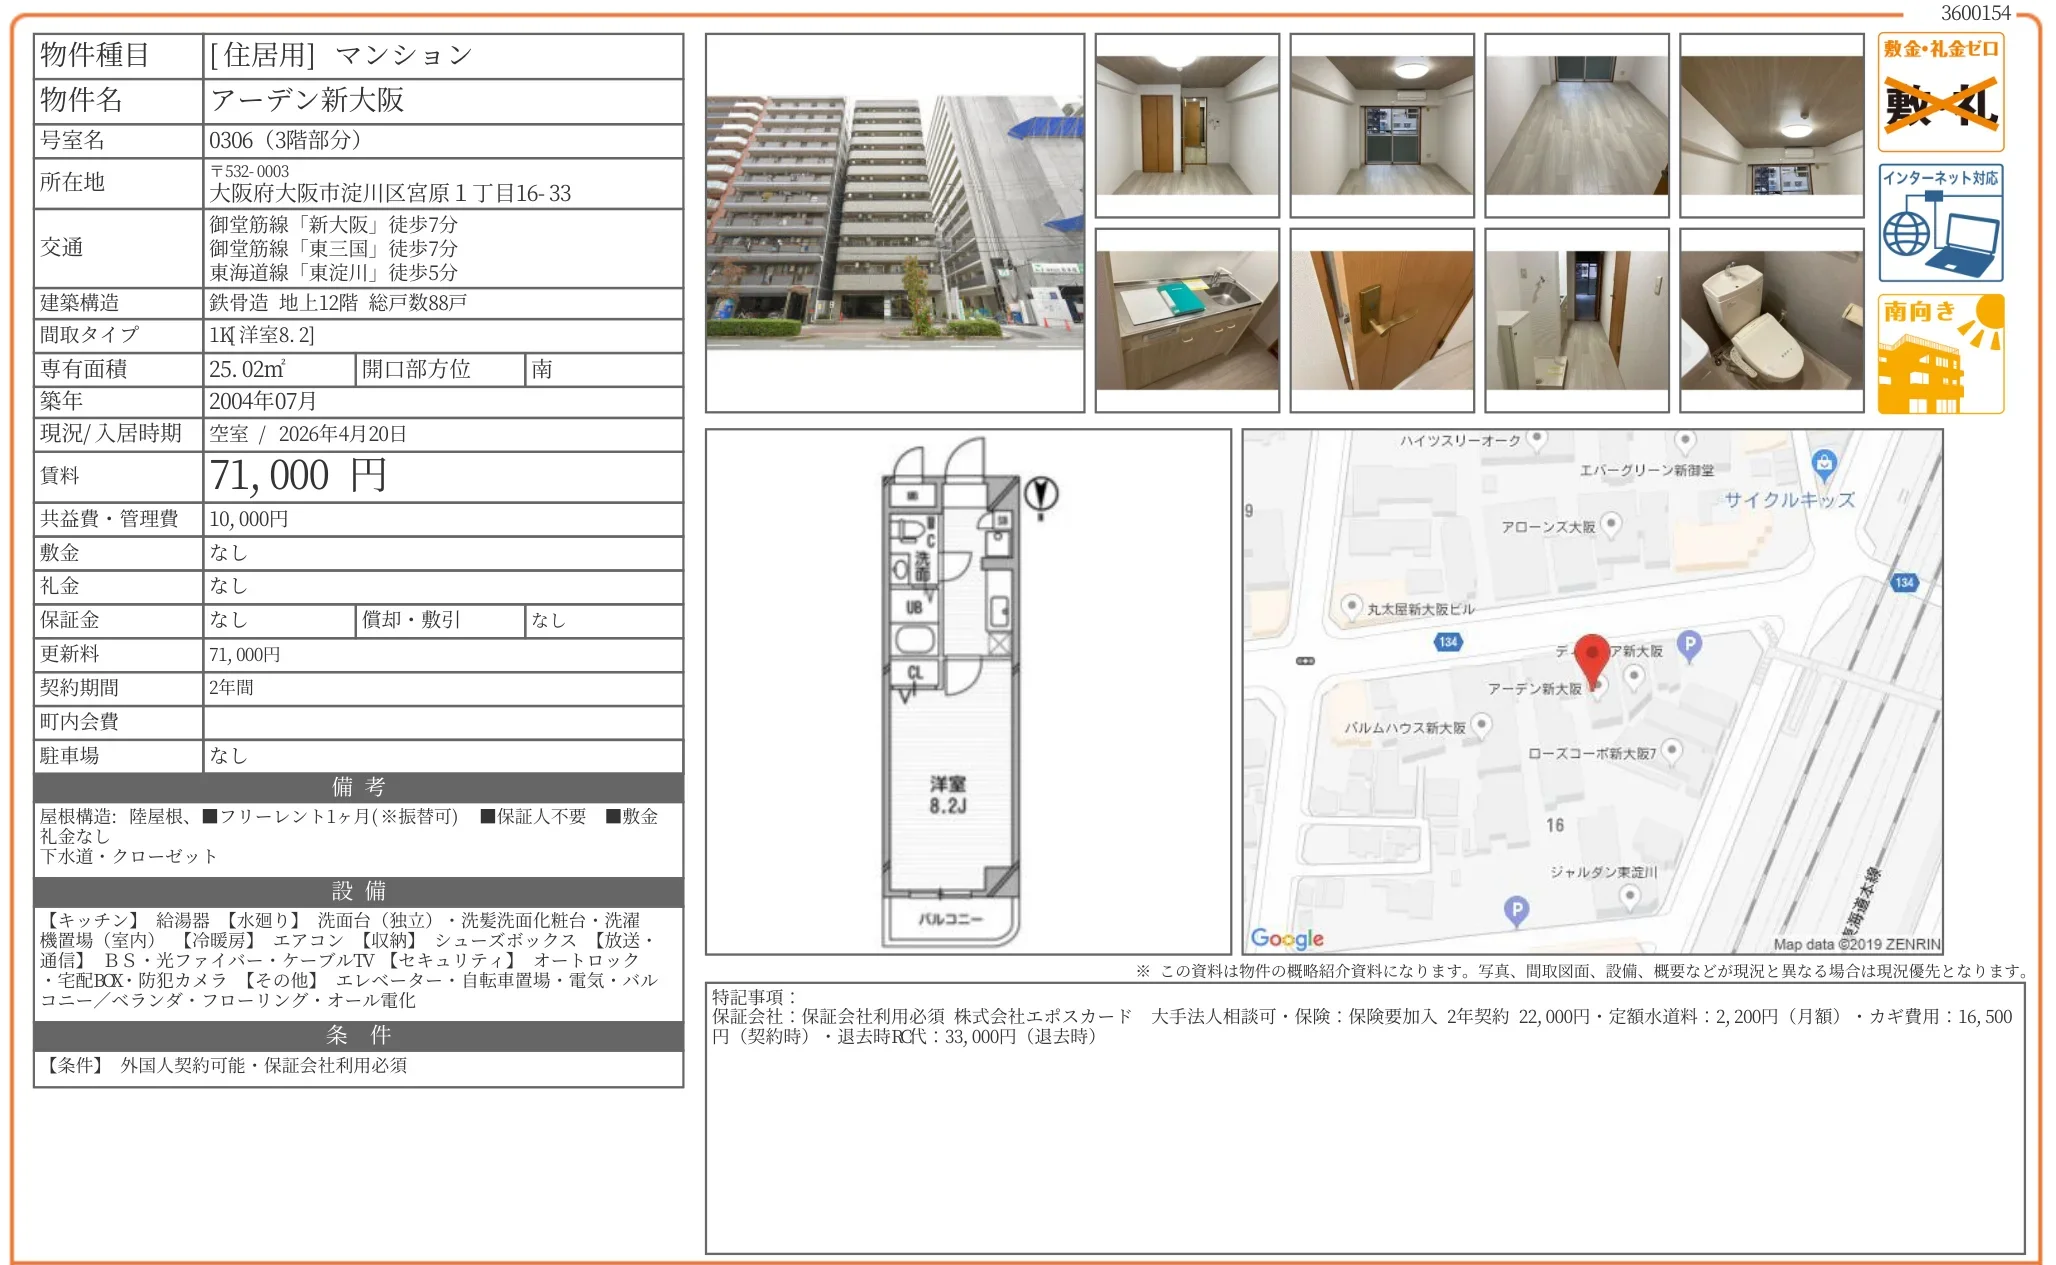The width and height of the screenshot is (2056, 1265).
Task: Click the property name アーデン新大阪 field
Action: point(307,100)
